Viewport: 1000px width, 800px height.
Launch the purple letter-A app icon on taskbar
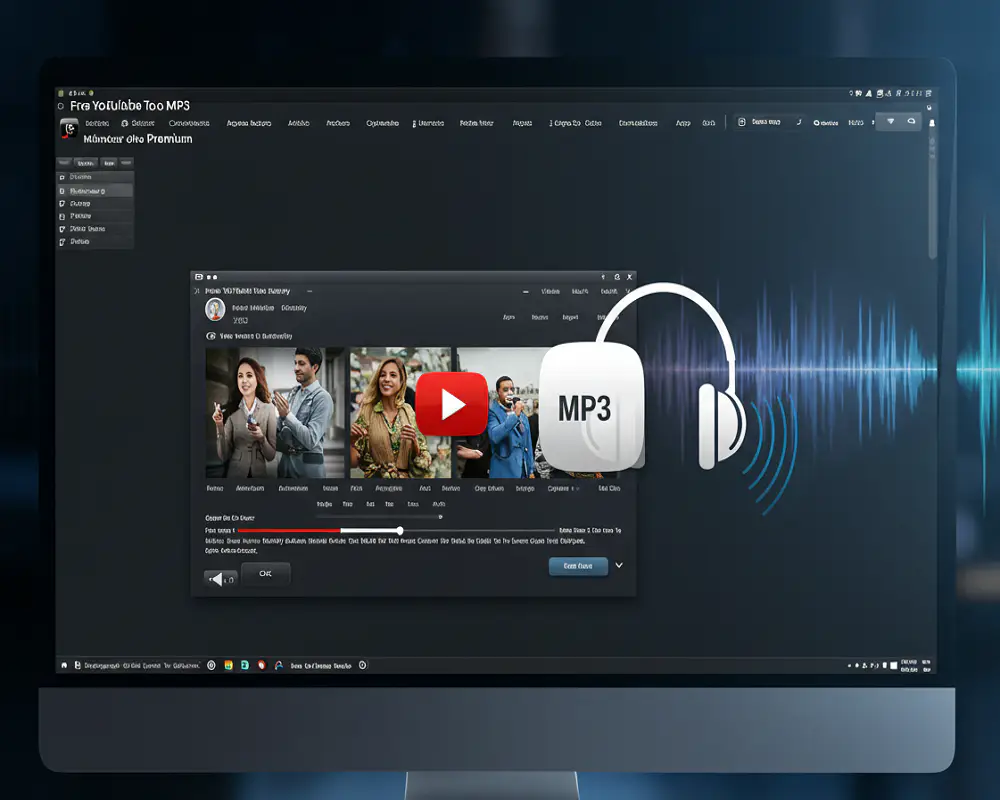click(278, 665)
